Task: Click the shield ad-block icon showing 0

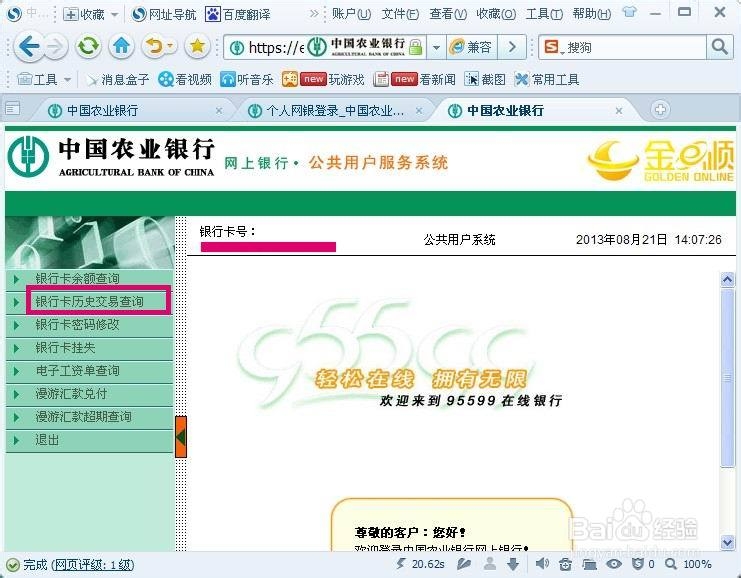Action: pyautogui.click(x=643, y=564)
